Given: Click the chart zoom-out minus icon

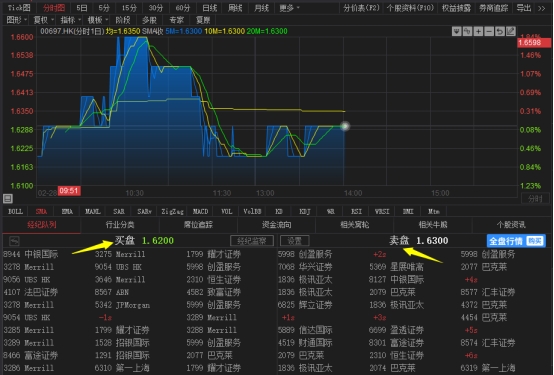Looking at the screenshot, I should (489, 31).
